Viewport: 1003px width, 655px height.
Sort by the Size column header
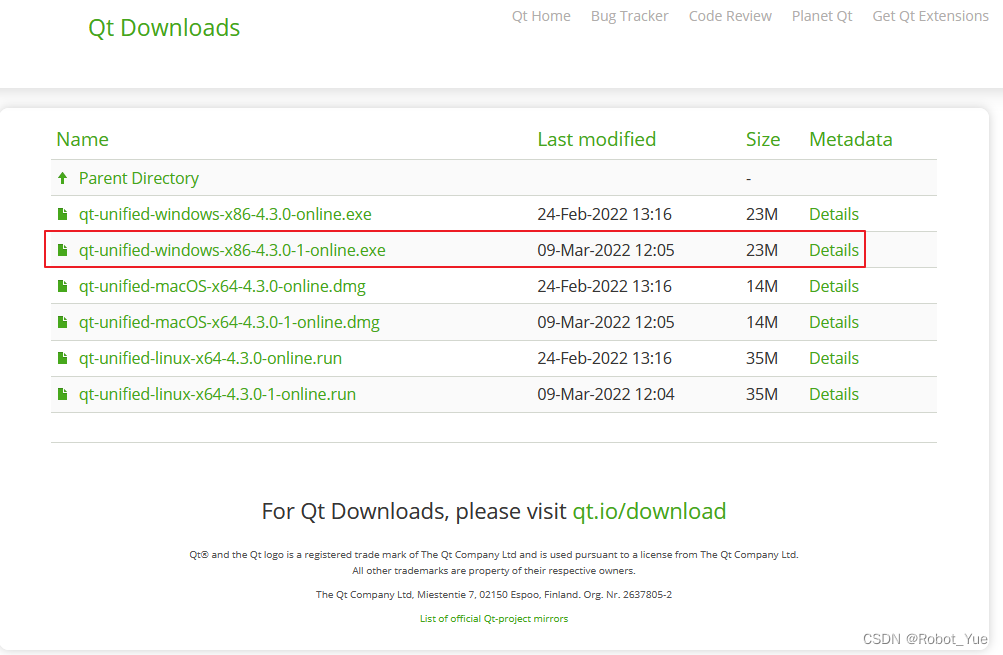[x=763, y=139]
